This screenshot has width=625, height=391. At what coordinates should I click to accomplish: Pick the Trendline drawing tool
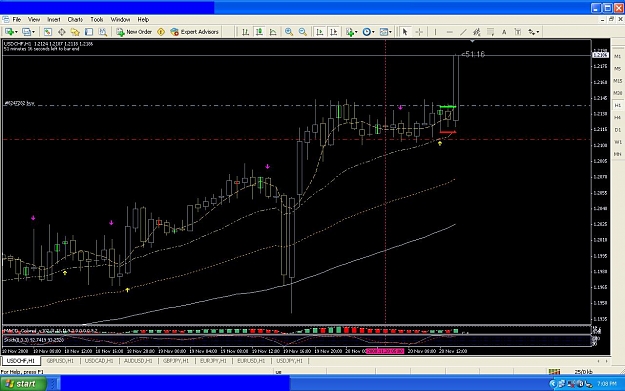[x=463, y=32]
